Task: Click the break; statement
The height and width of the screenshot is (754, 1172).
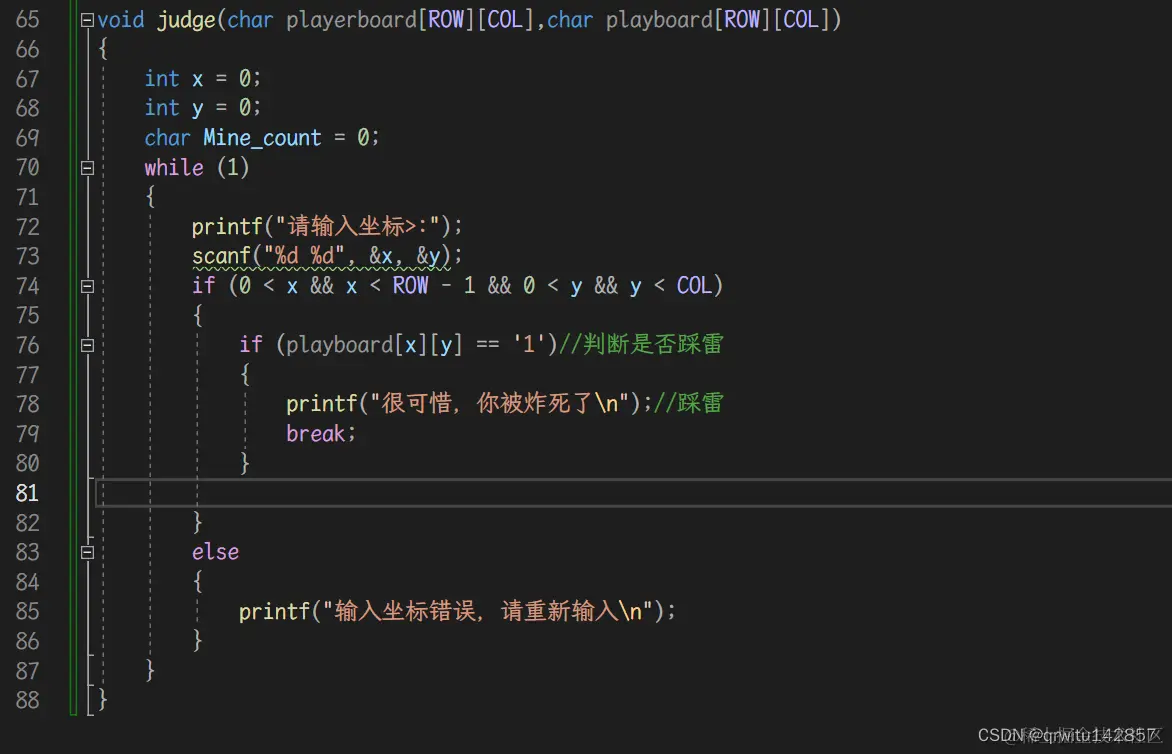Action: [x=321, y=433]
